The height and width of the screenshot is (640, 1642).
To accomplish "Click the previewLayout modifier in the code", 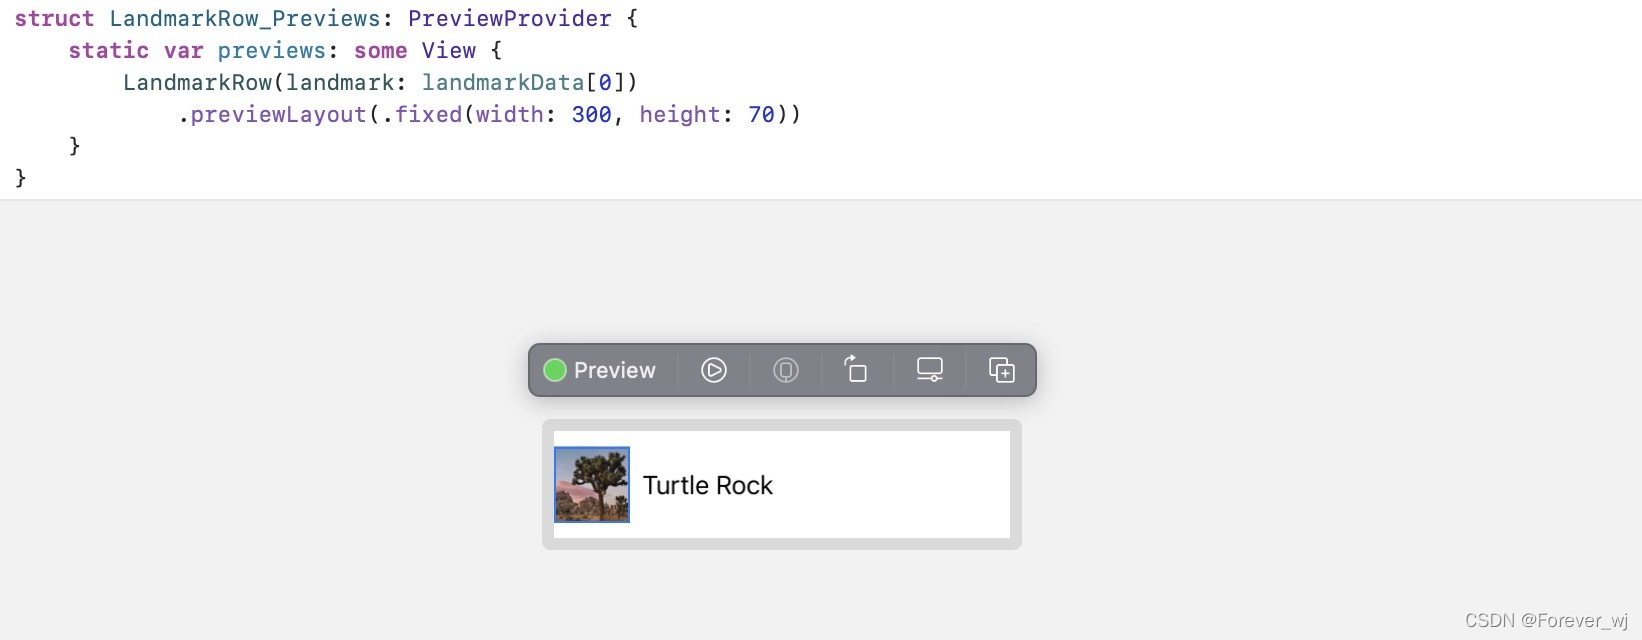I will (279, 115).
